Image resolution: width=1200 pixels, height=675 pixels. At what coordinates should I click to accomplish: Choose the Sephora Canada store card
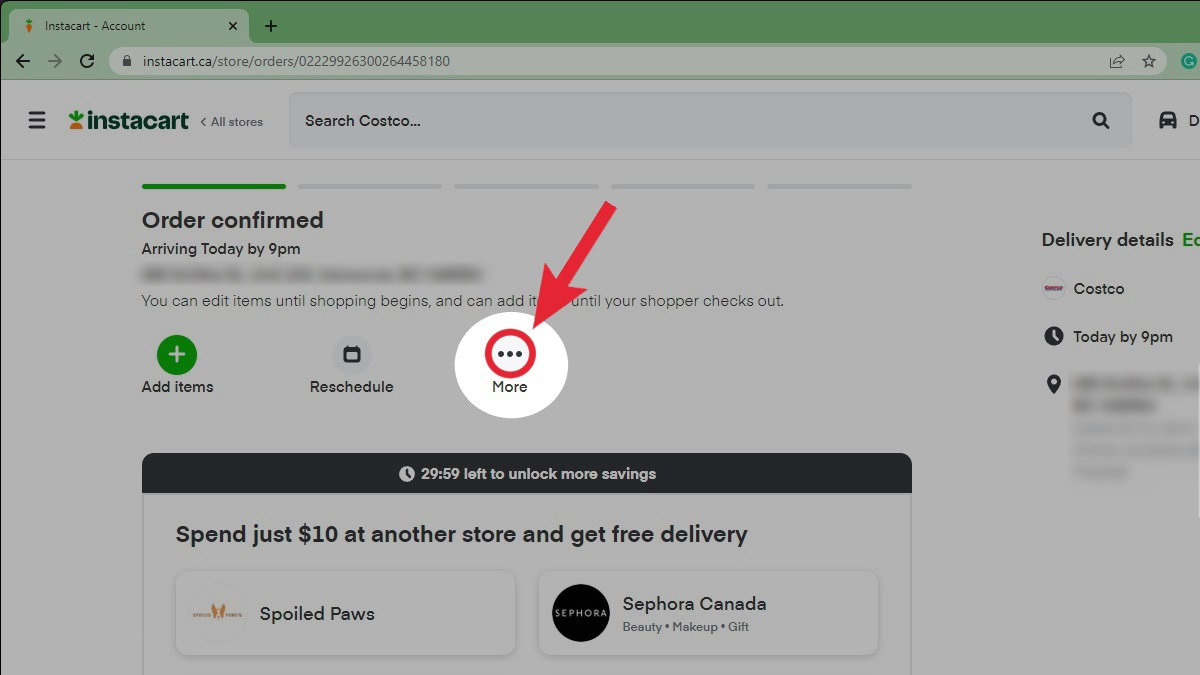[708, 613]
